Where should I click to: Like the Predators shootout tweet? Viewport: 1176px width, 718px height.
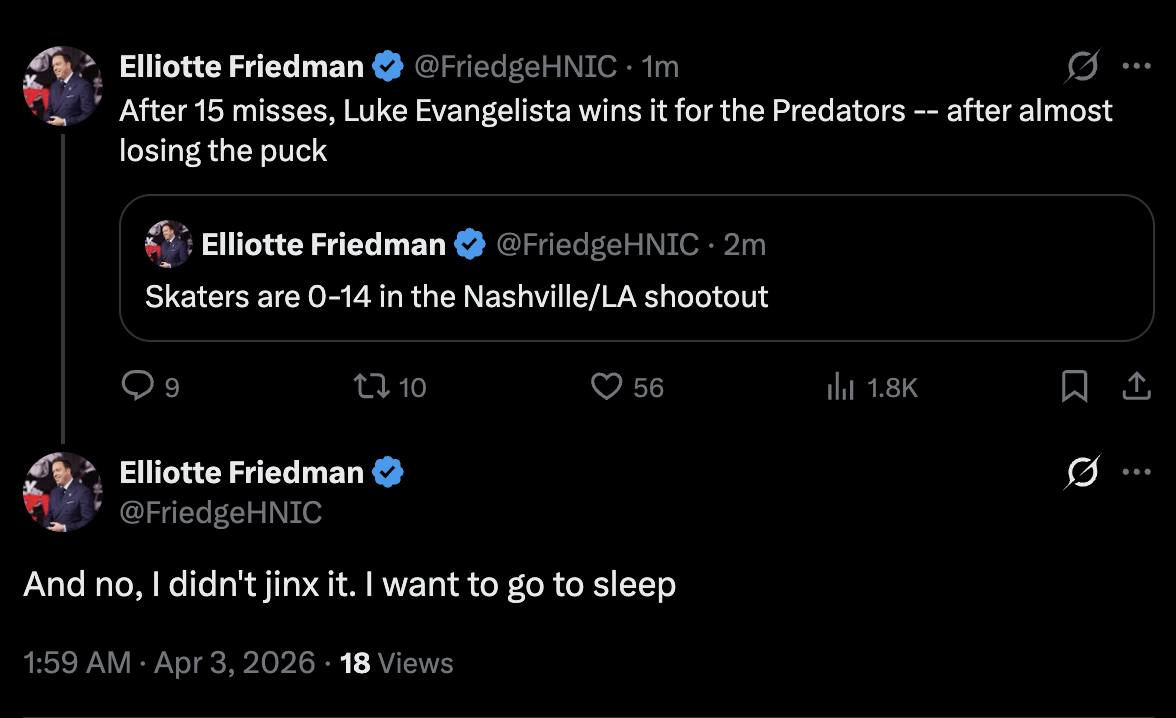[607, 386]
